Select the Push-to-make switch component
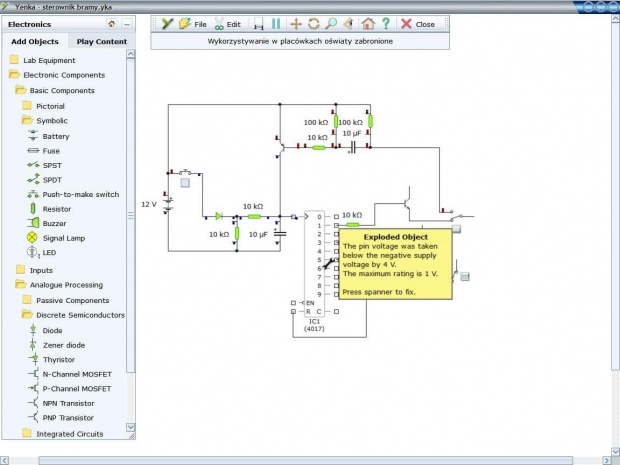 click(73, 194)
